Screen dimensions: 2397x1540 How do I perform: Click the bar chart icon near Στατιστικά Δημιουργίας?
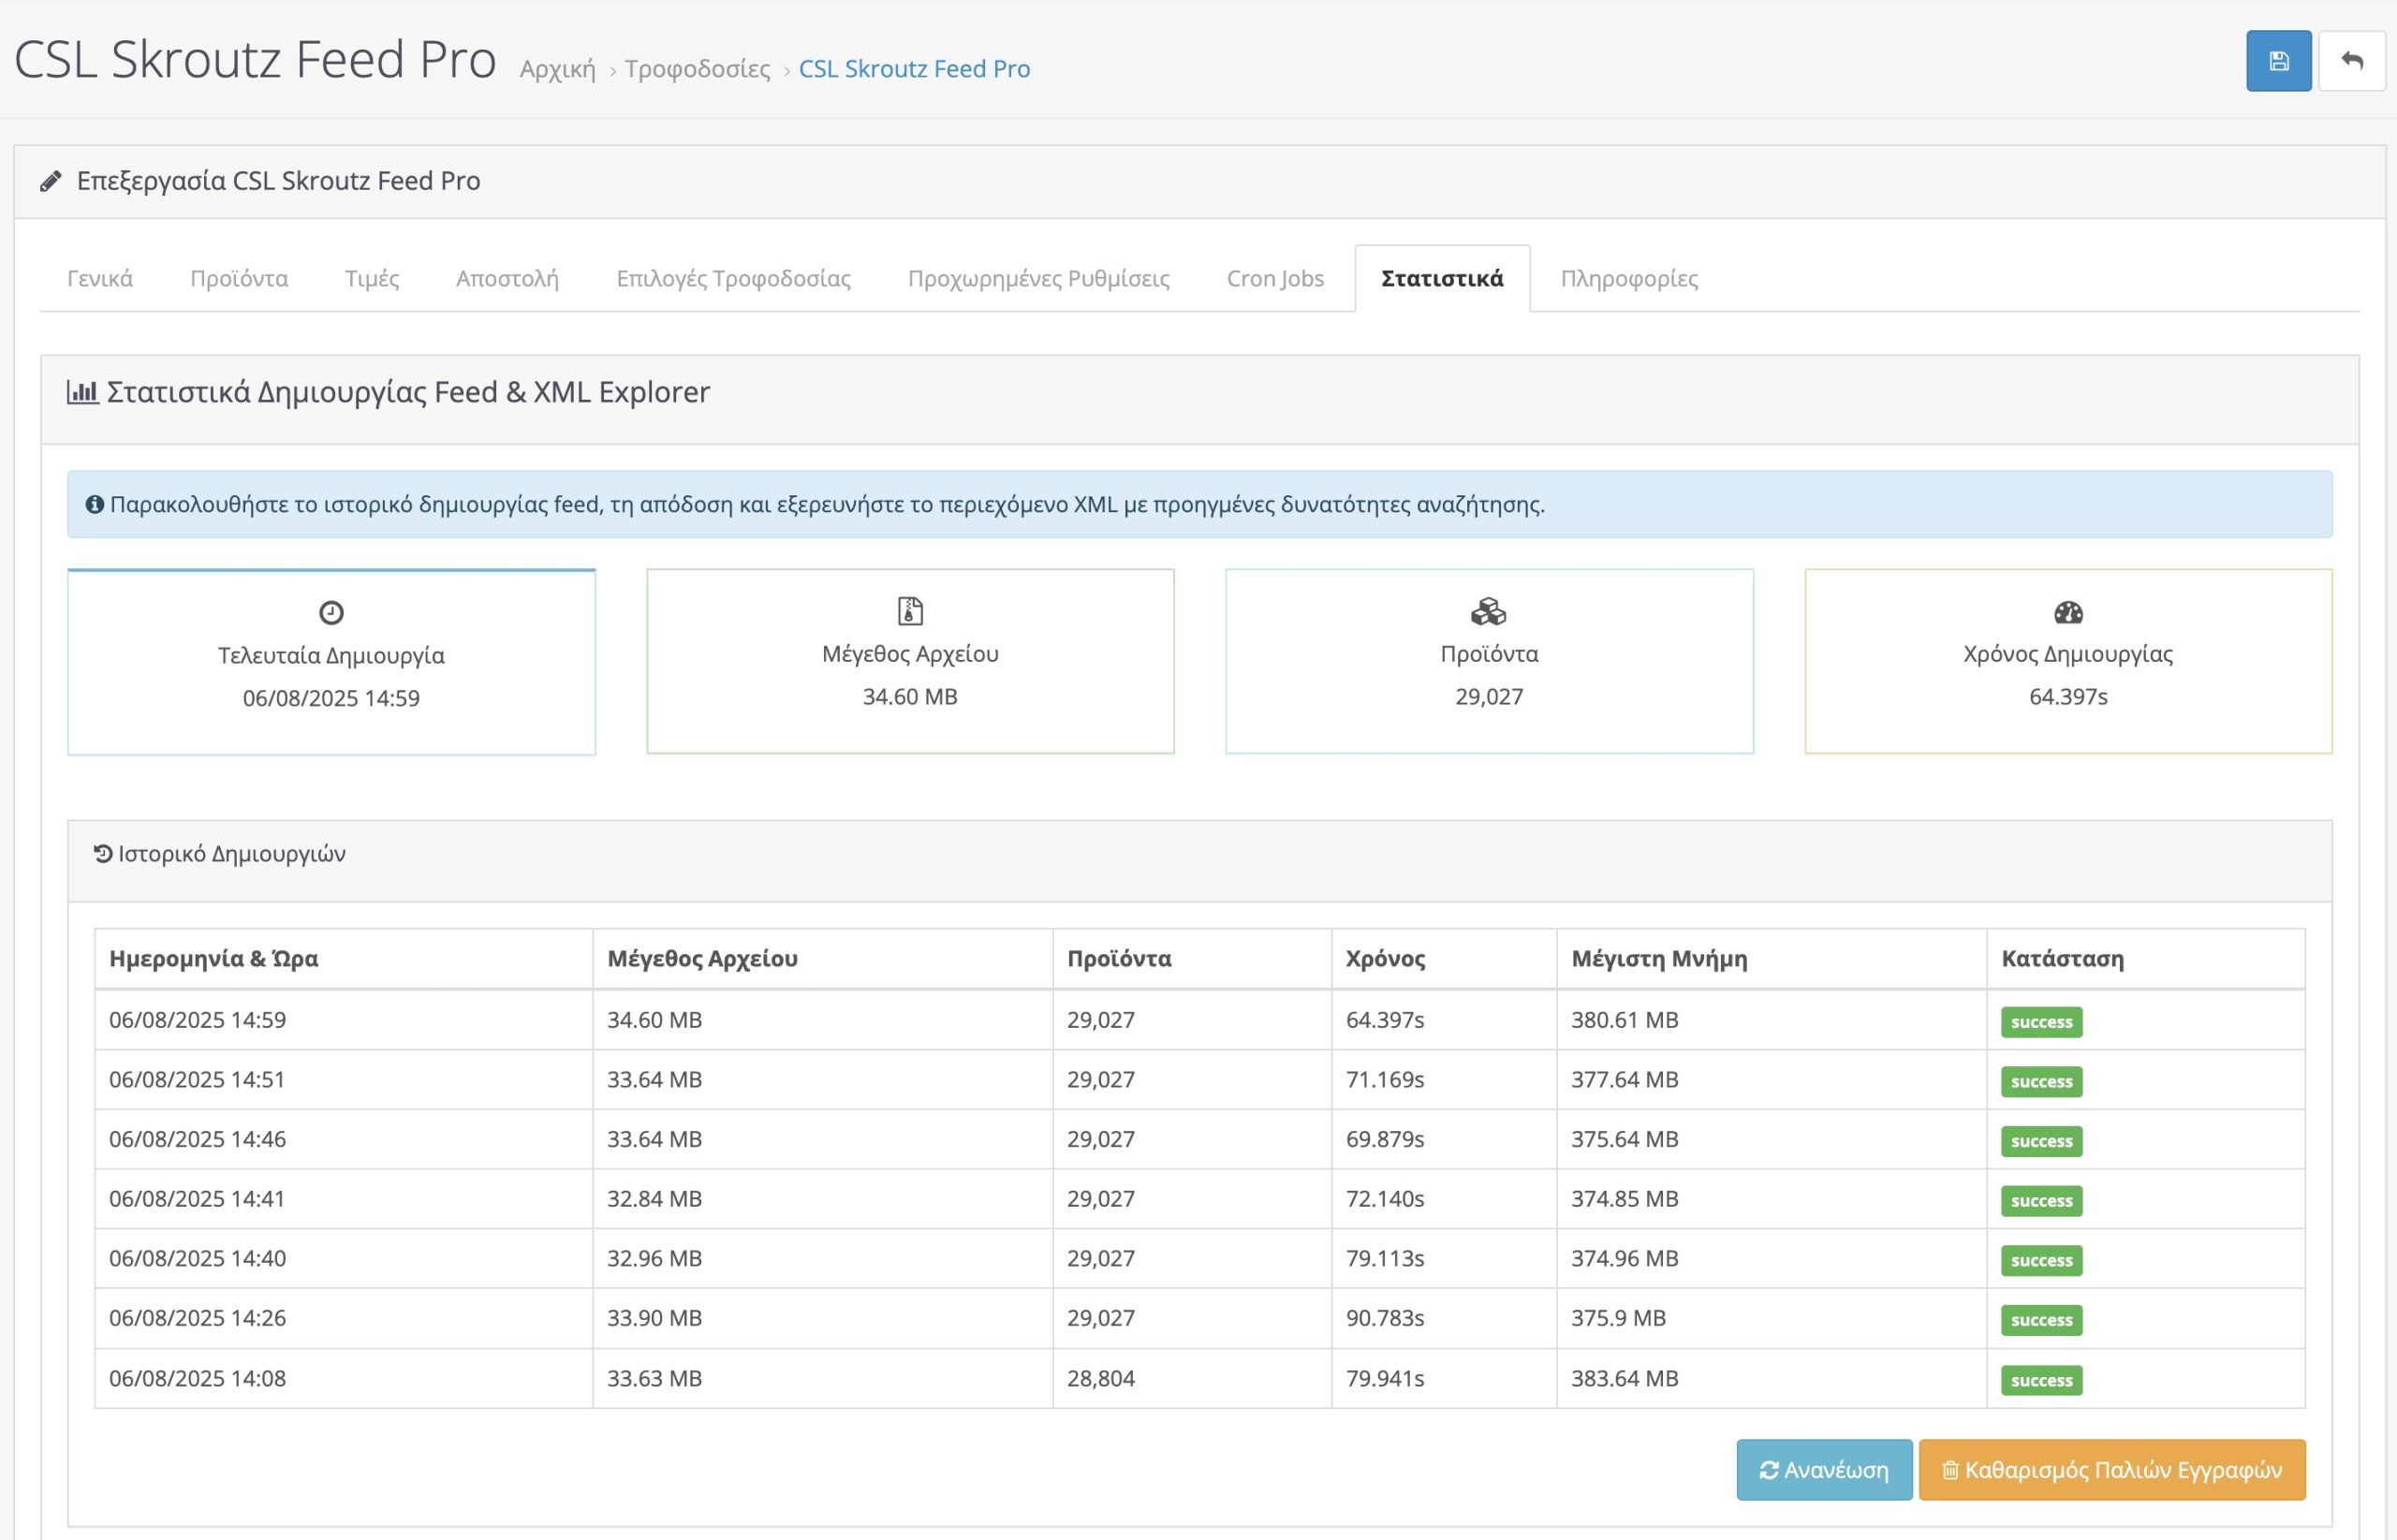pos(82,391)
